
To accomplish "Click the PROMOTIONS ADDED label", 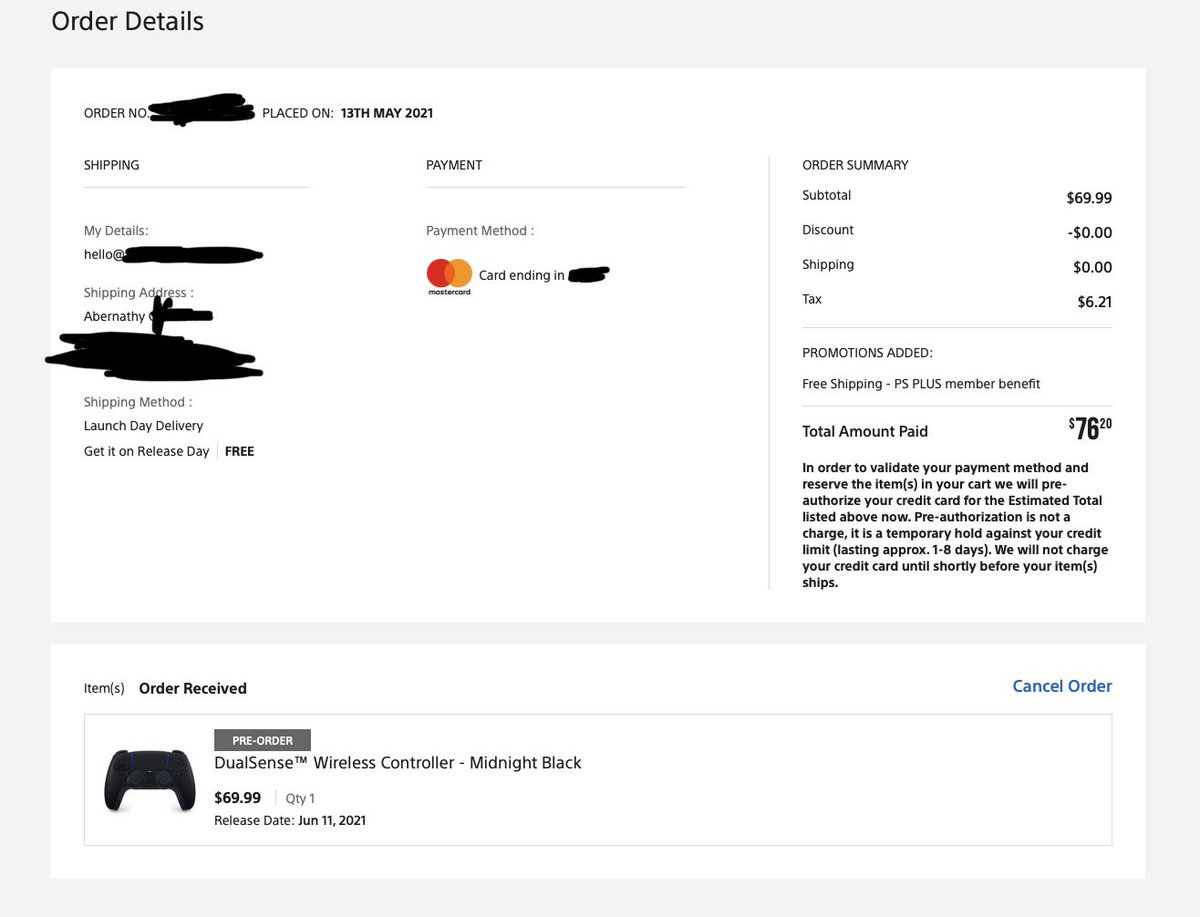I will pos(867,353).
